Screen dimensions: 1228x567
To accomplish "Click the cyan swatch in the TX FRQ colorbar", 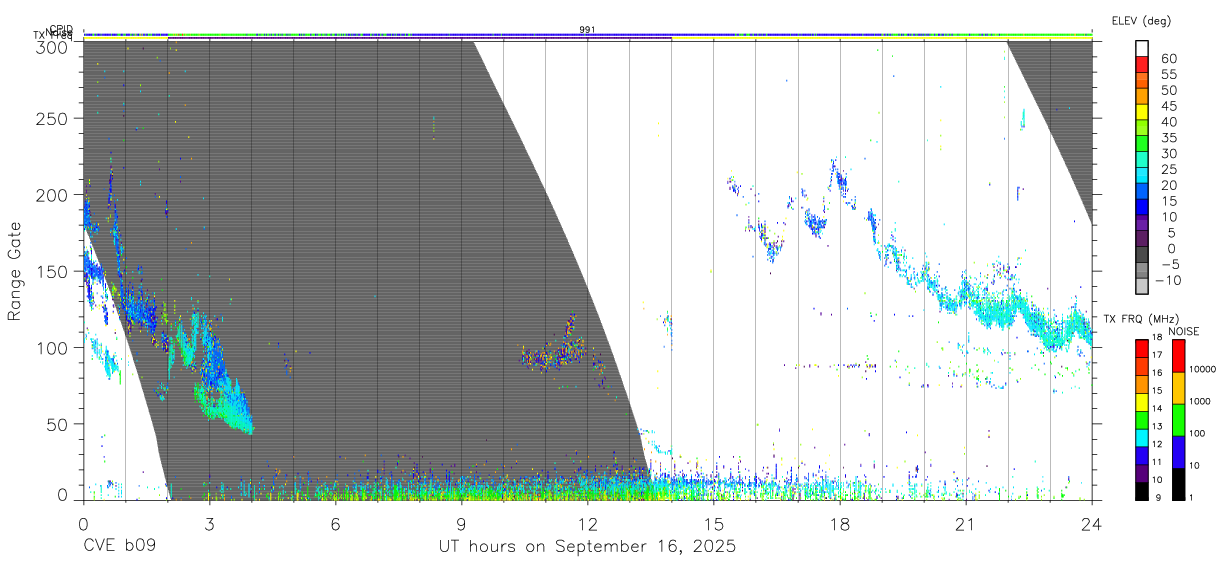I will coord(1142,438).
